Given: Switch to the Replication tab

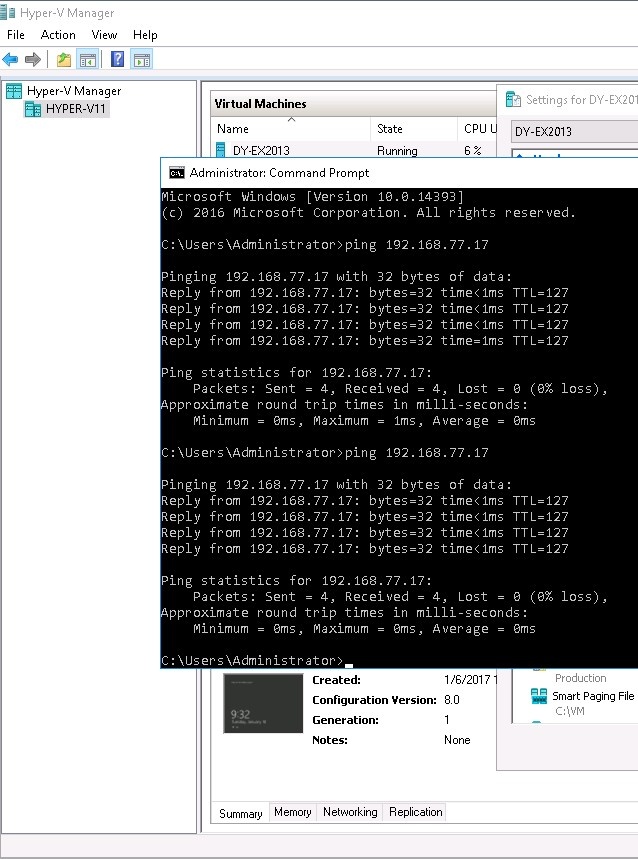Looking at the screenshot, I should tap(415, 812).
